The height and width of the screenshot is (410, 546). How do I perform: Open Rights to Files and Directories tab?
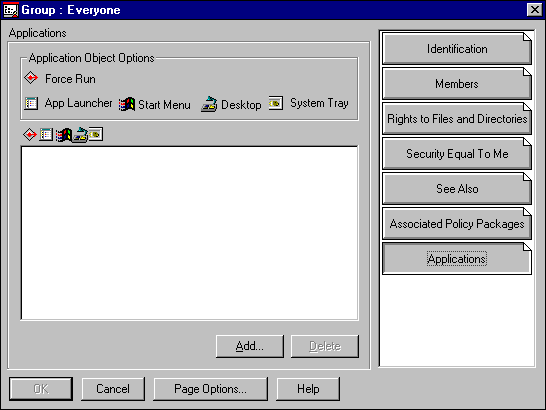[x=457, y=118]
